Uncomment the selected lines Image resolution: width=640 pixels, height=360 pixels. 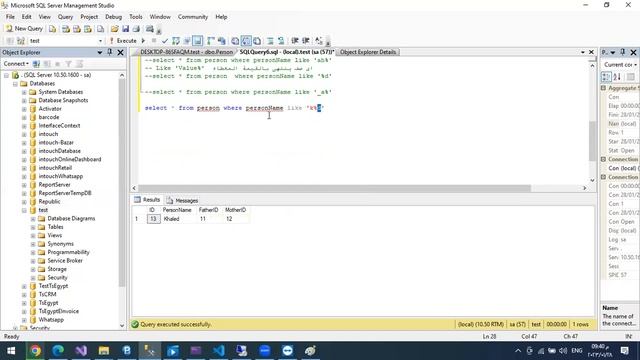click(281, 41)
